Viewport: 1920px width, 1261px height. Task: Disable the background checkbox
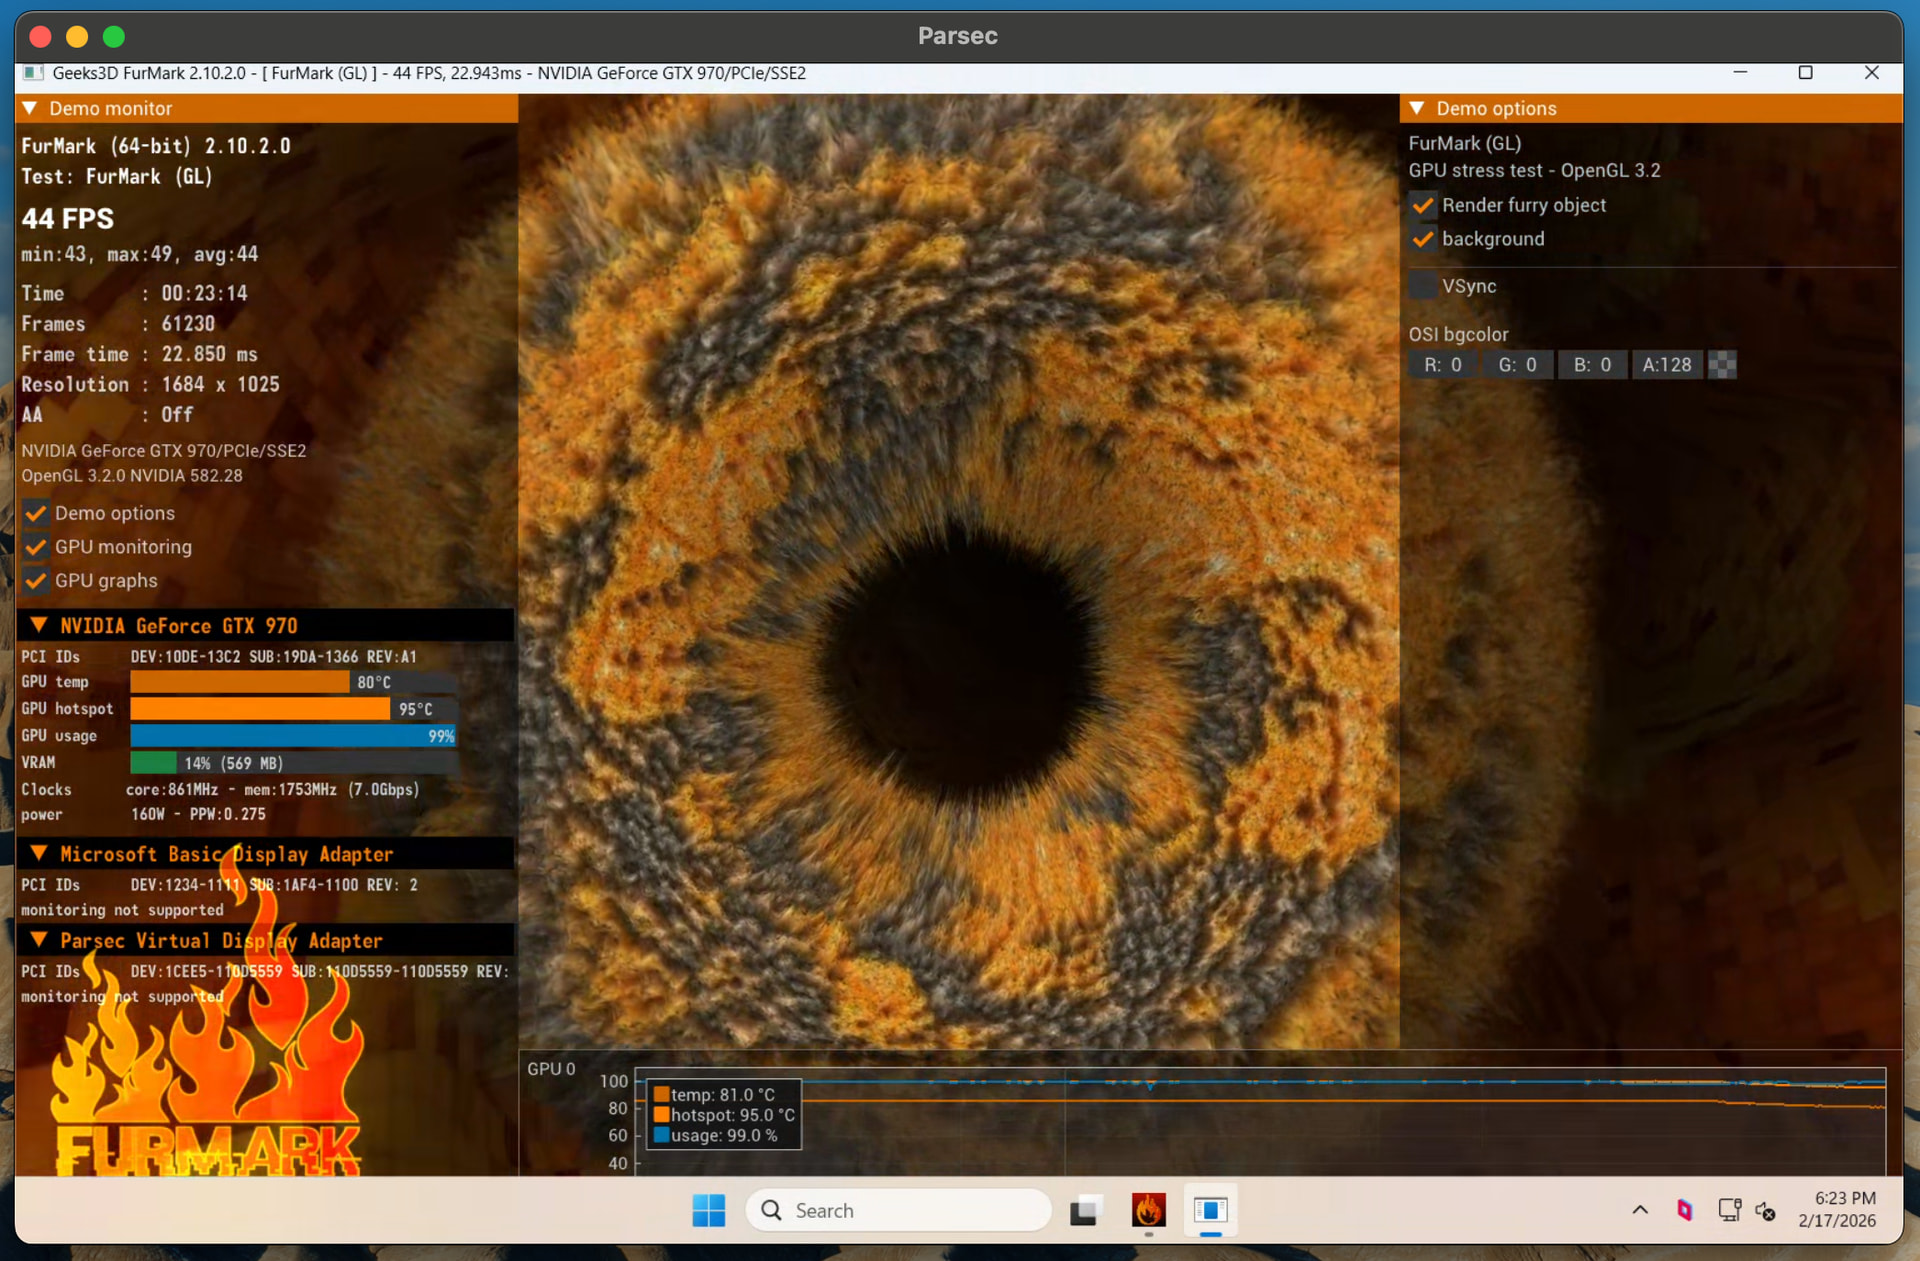(1423, 239)
